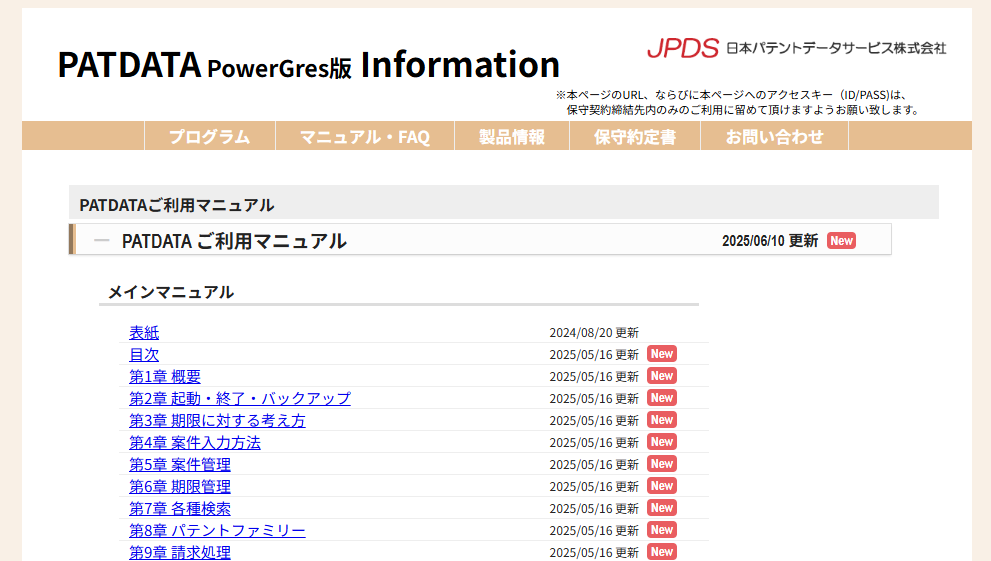Open the 第1章 概要 link
The width and height of the screenshot is (991, 561).
tap(165, 377)
